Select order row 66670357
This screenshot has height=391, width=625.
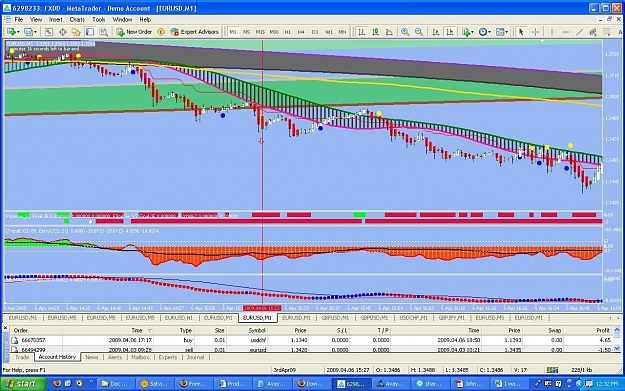[312, 340]
